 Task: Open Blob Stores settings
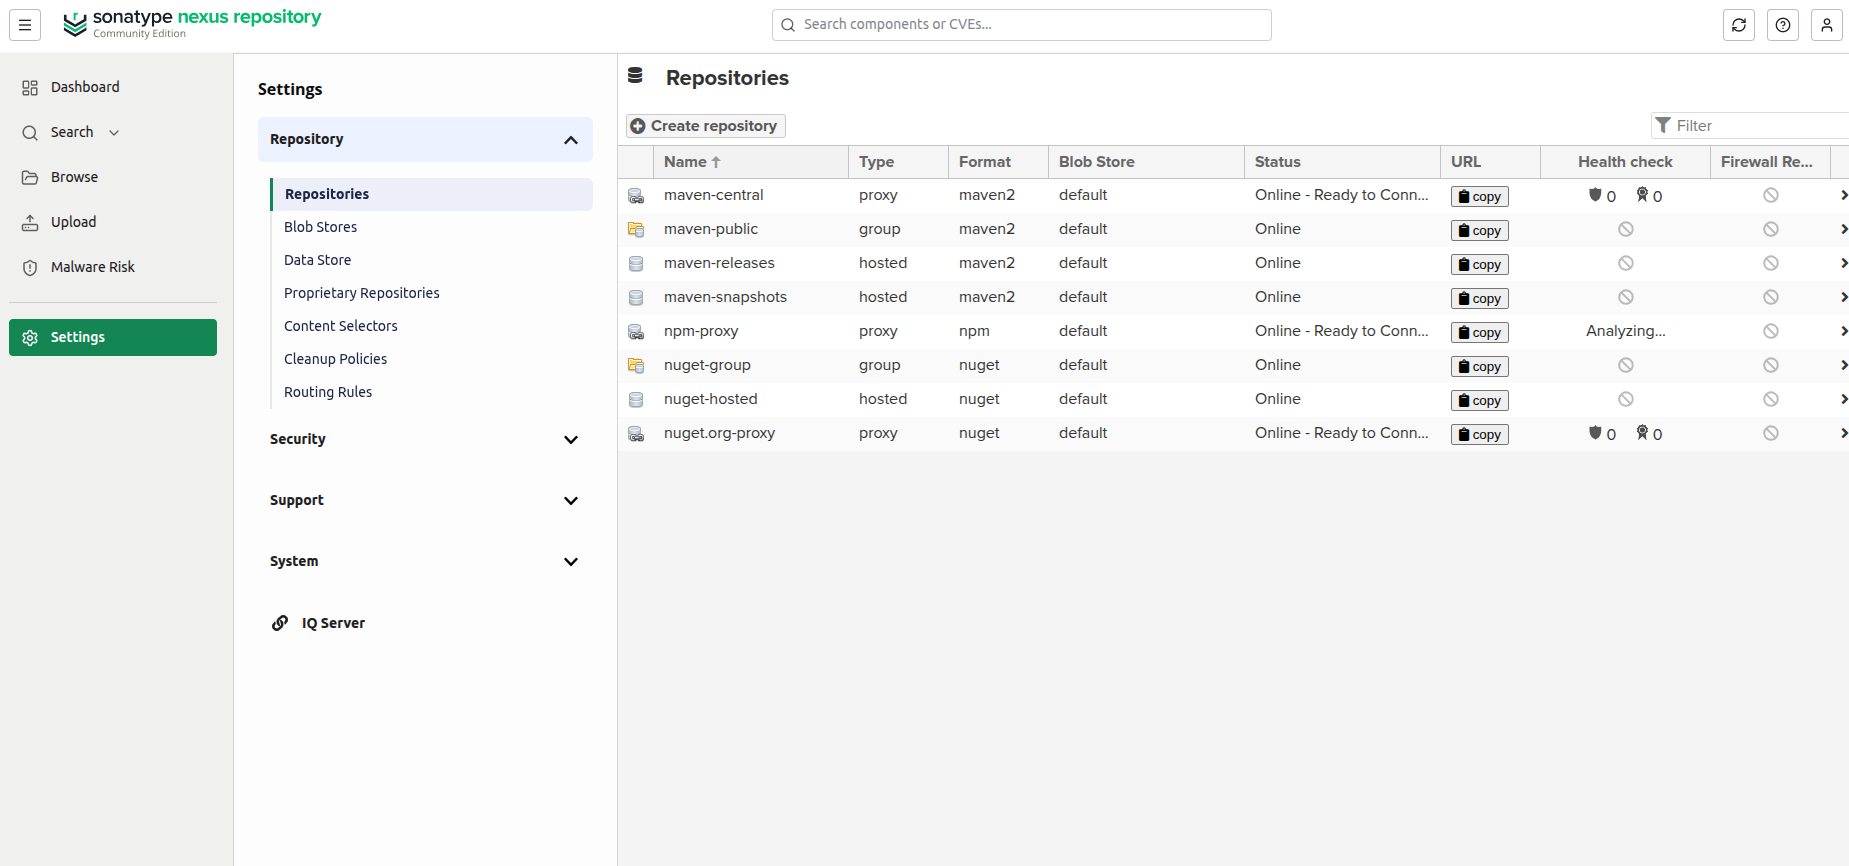pos(320,227)
